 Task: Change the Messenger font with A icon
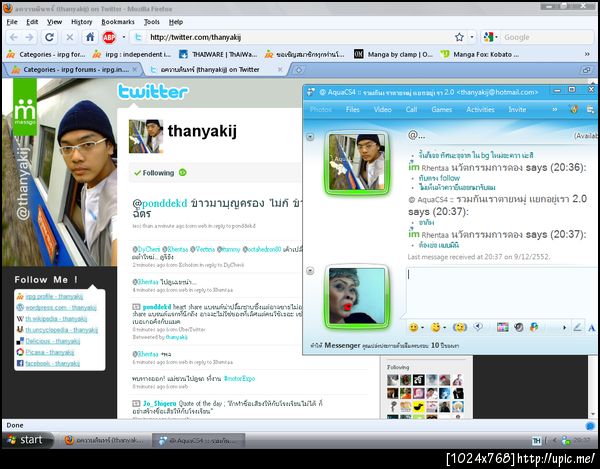(x=592, y=328)
